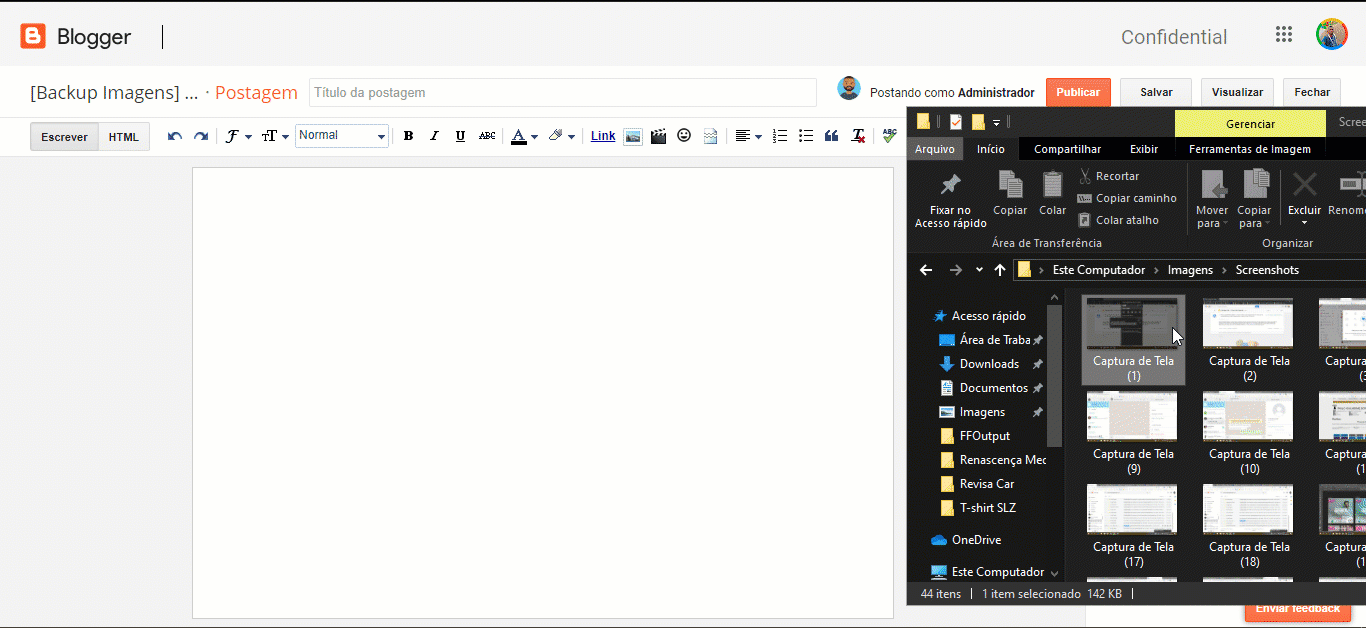This screenshot has width=1366, height=628.
Task: Click Recortar in the Explorer ribbon
Action: click(1108, 176)
